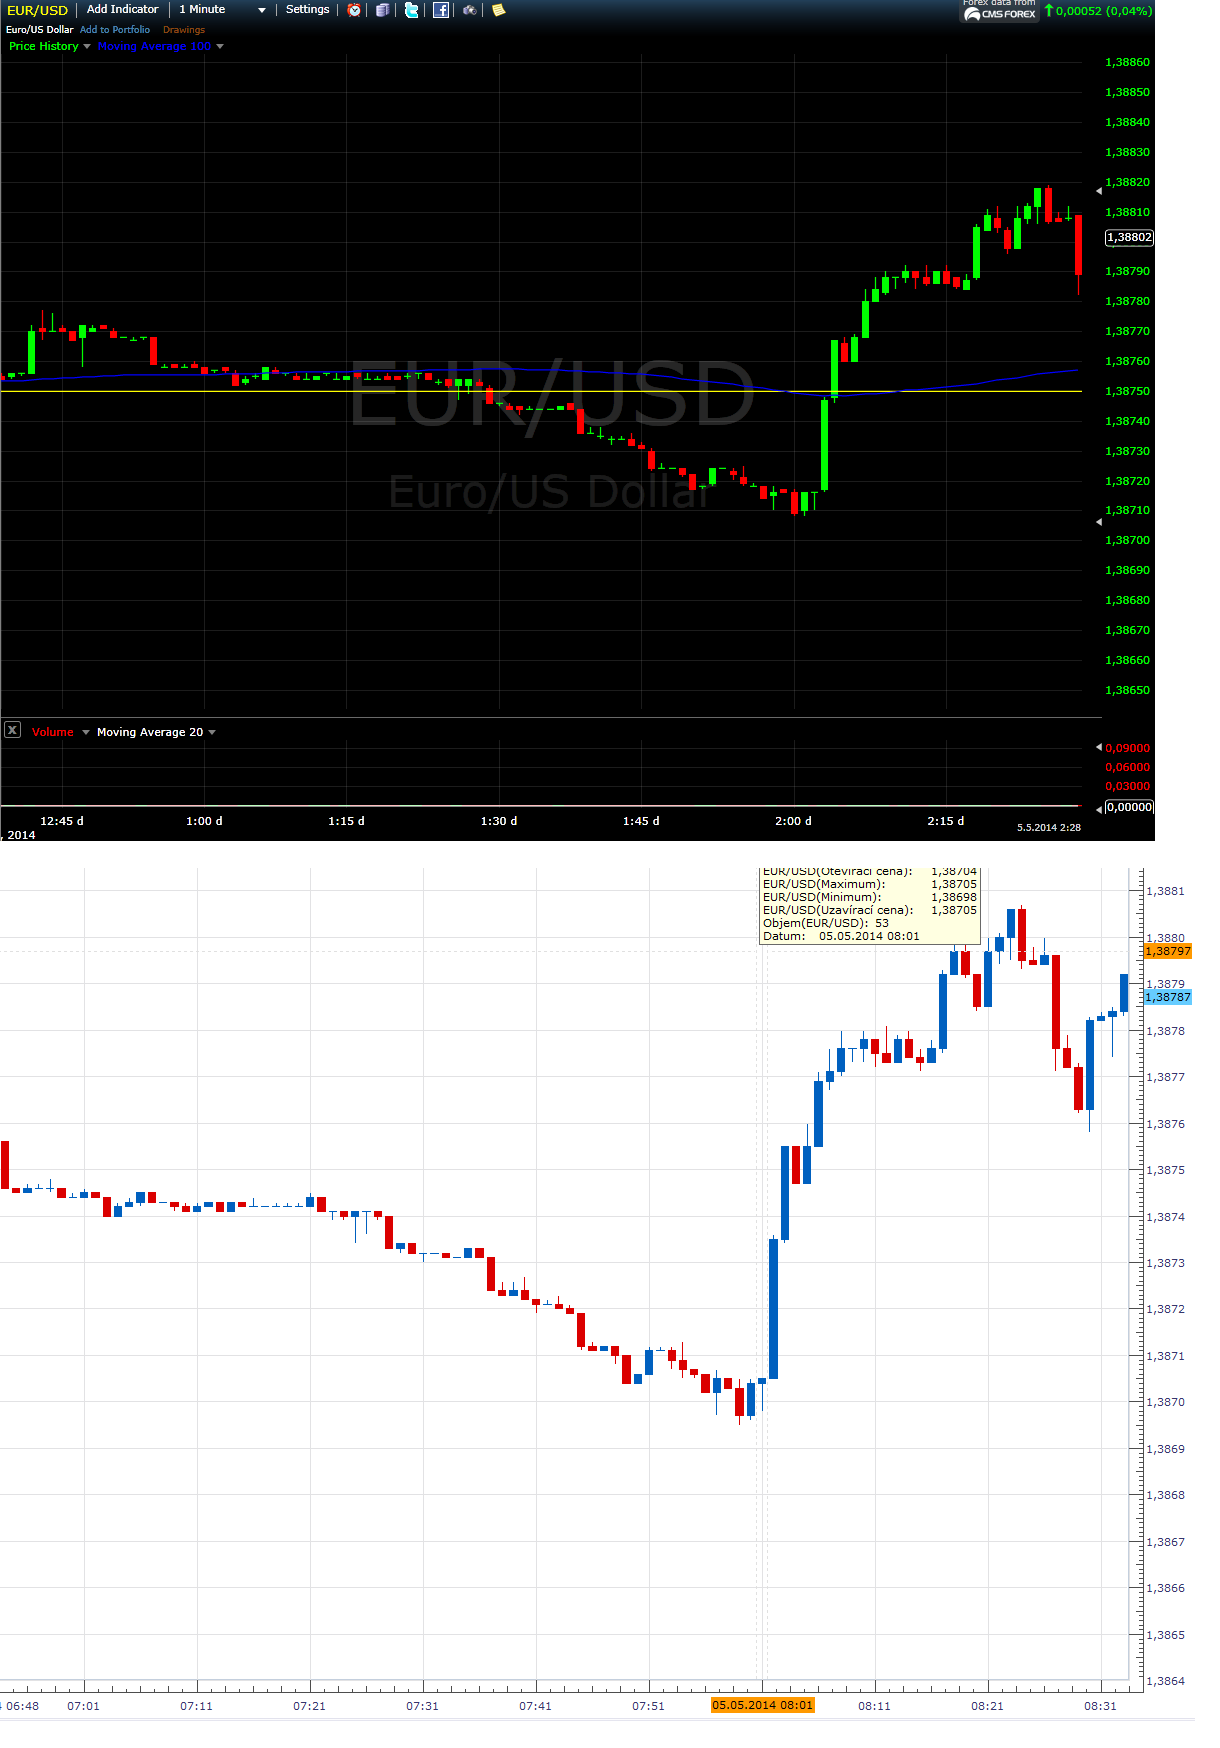
Task: Click the 12:45 d time axis label
Action: coord(62,822)
